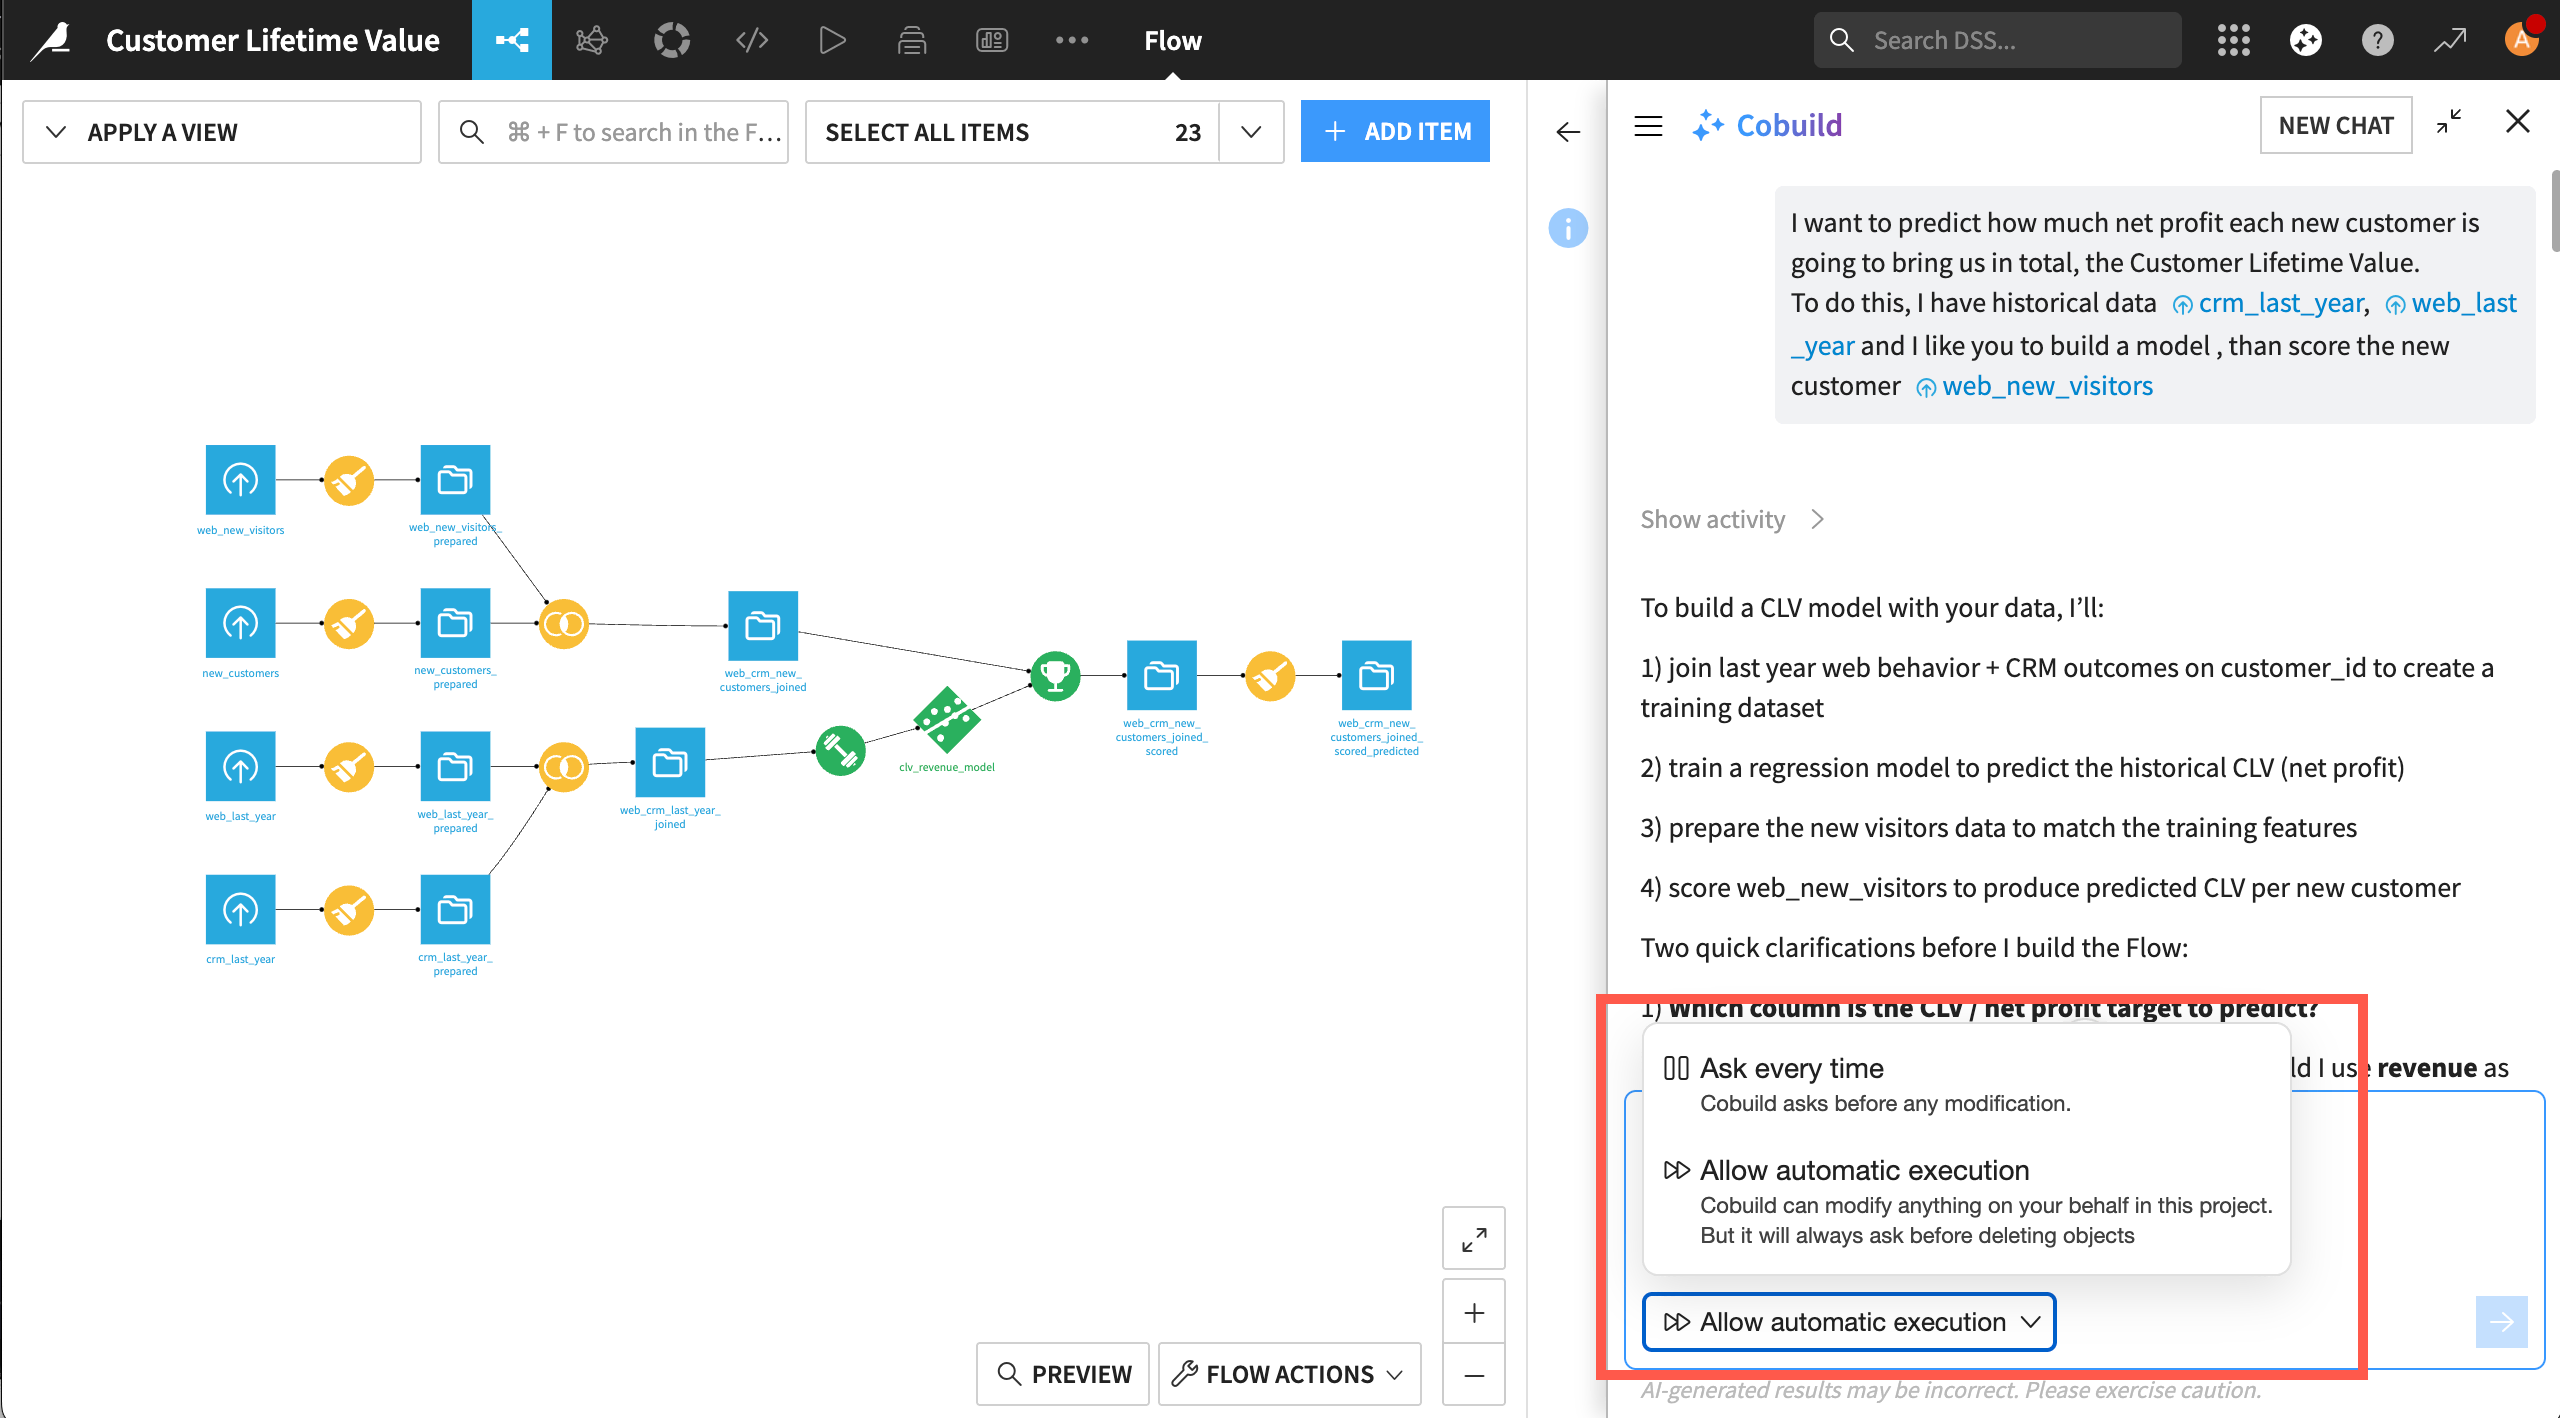Select the new_customers dataset node
Screen dimensions: 2560x1418
(x=240, y=623)
